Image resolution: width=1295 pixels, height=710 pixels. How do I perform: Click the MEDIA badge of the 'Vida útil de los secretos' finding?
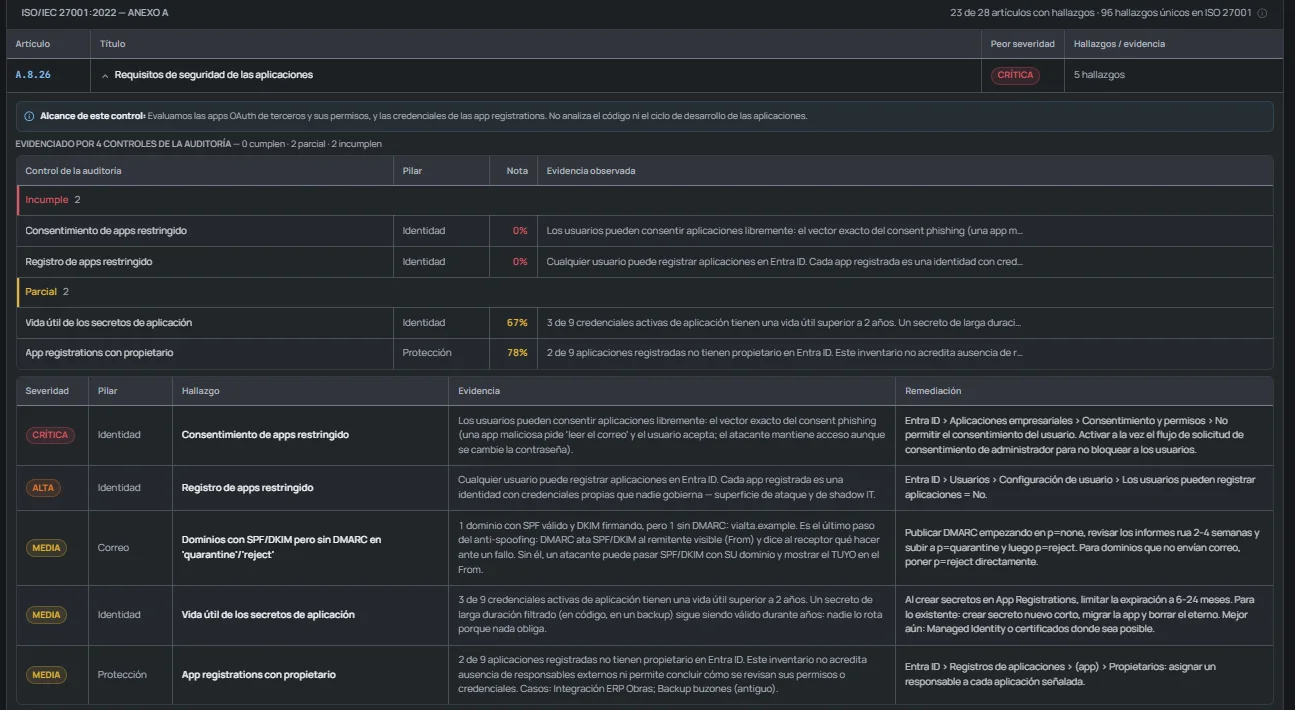click(x=46, y=615)
